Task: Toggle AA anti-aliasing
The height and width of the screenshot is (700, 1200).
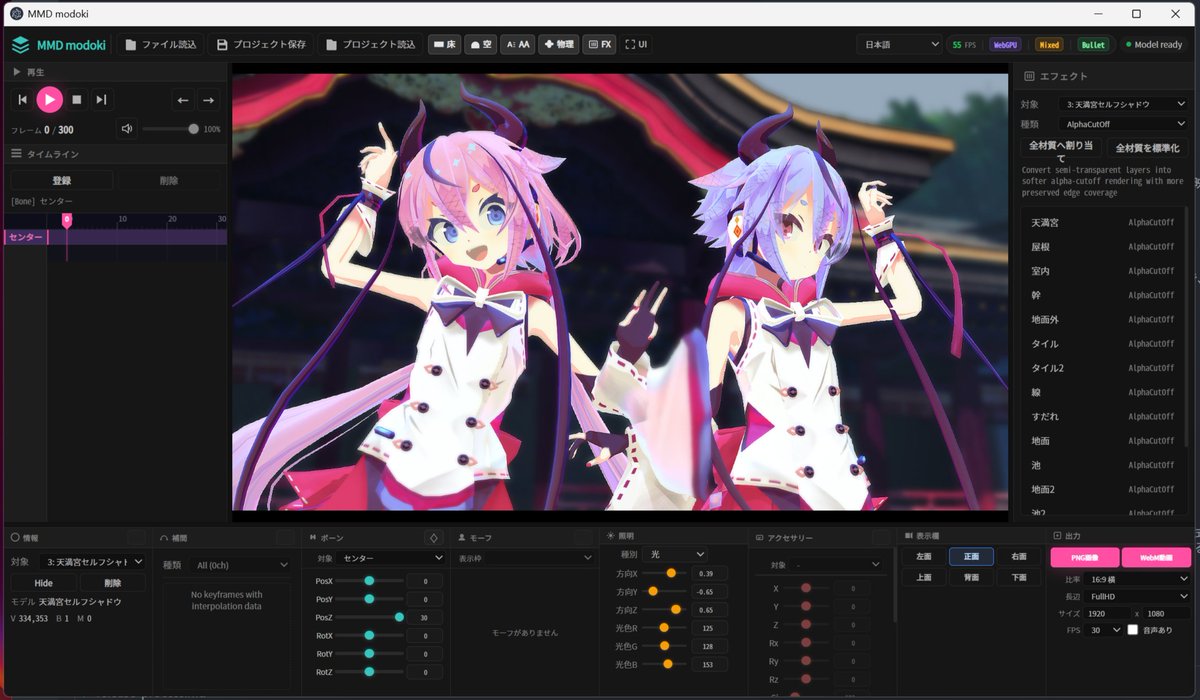Action: (x=518, y=45)
